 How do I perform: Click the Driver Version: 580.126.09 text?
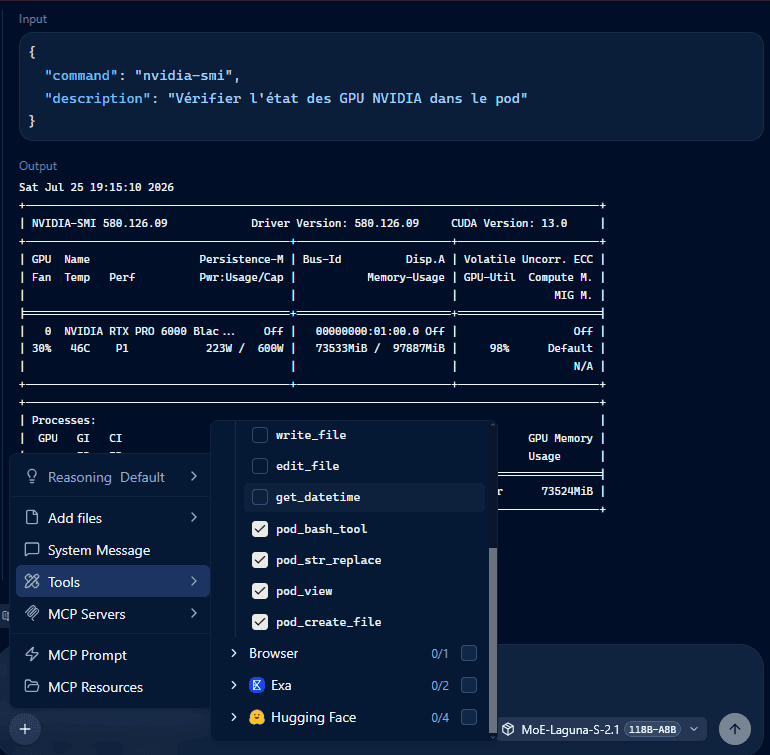(335, 223)
